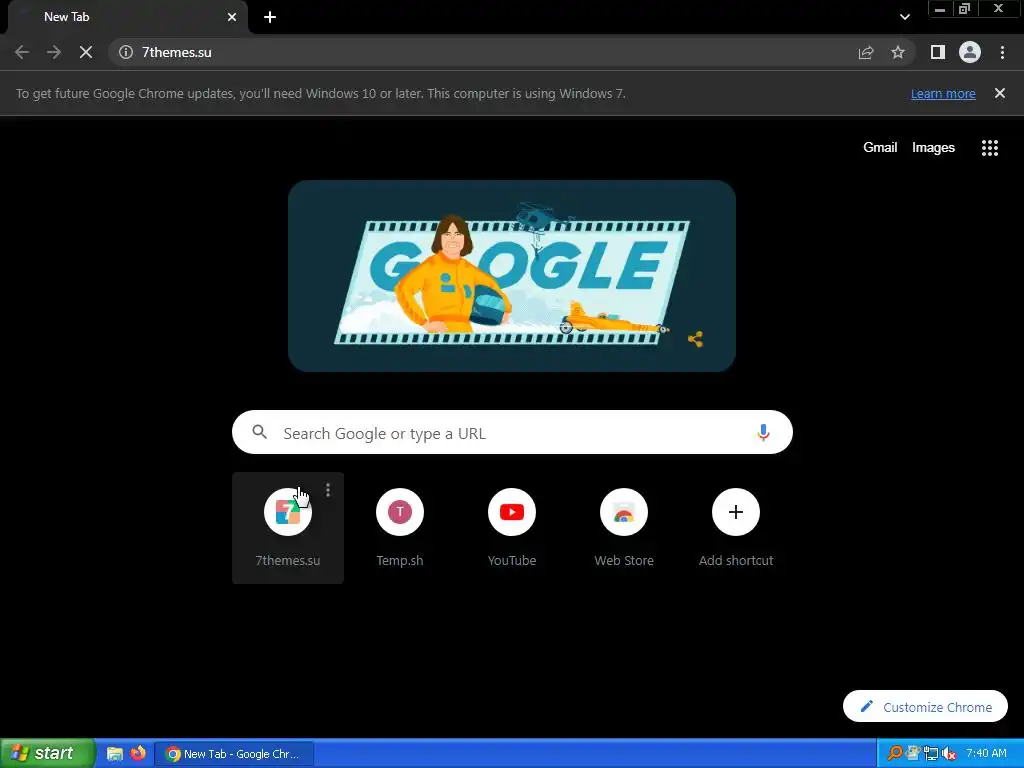Click the Search Google or type a URL box
This screenshot has height=768, width=1024.
click(512, 432)
